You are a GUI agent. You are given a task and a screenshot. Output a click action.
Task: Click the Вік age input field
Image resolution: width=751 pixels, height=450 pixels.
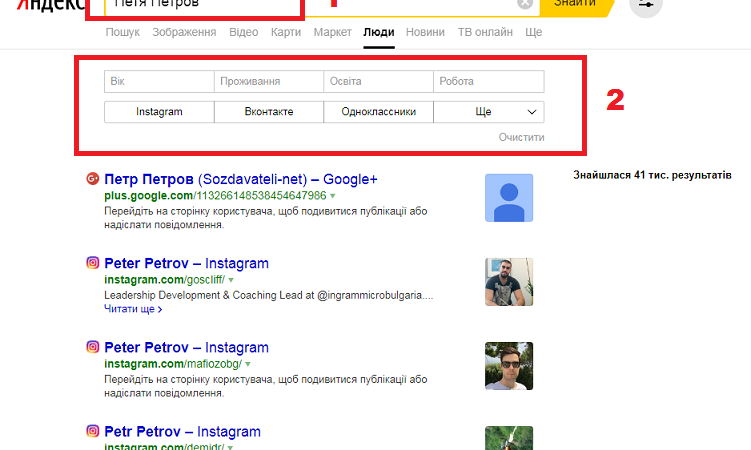tap(159, 81)
